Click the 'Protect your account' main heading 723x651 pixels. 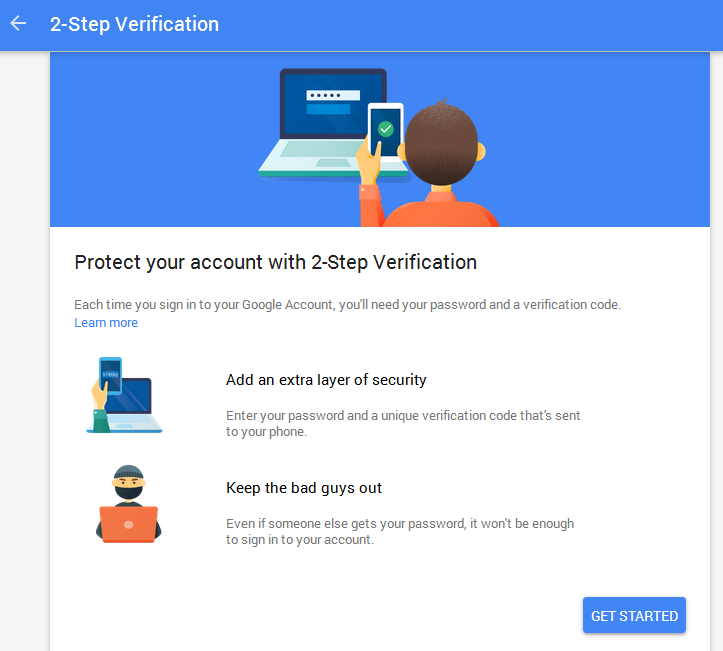(276, 262)
